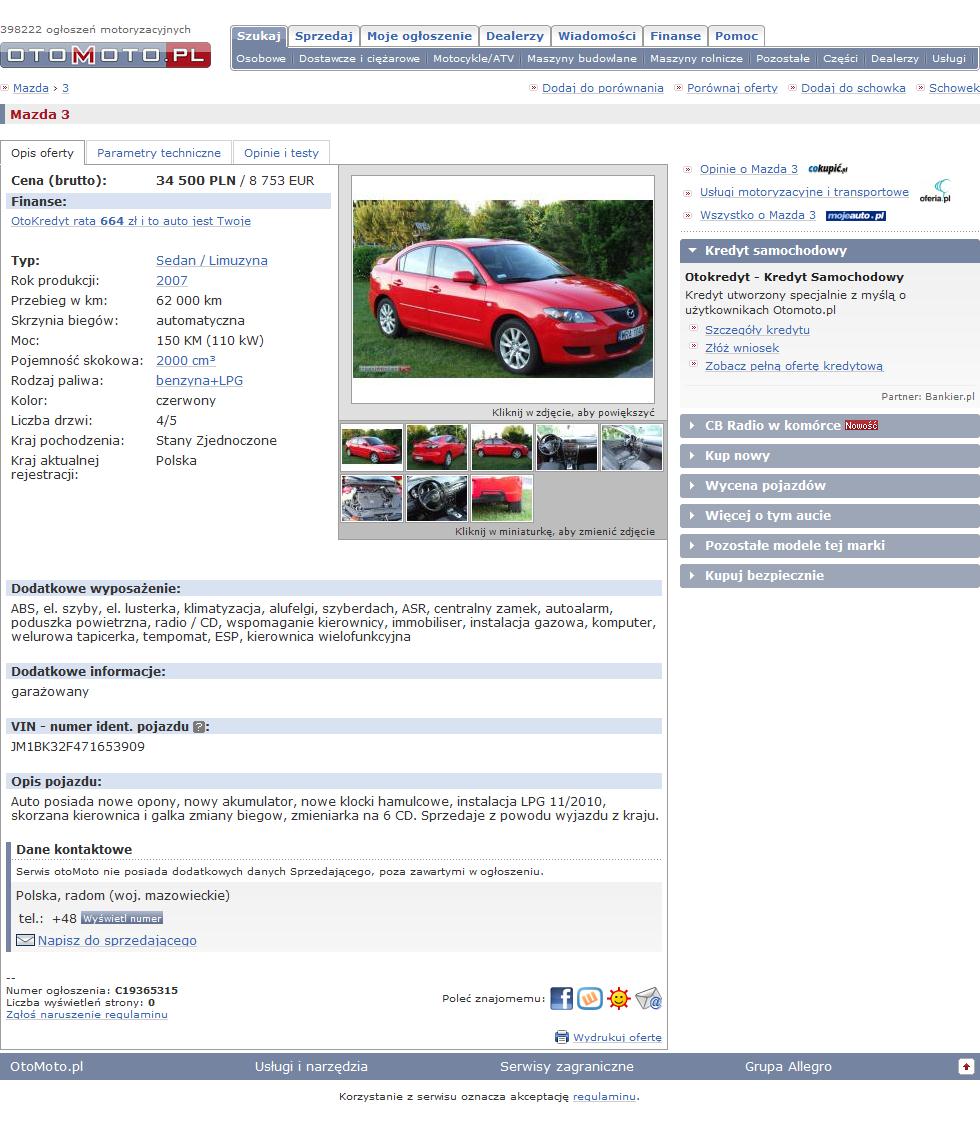Open the Opinie i testy tab

281,153
